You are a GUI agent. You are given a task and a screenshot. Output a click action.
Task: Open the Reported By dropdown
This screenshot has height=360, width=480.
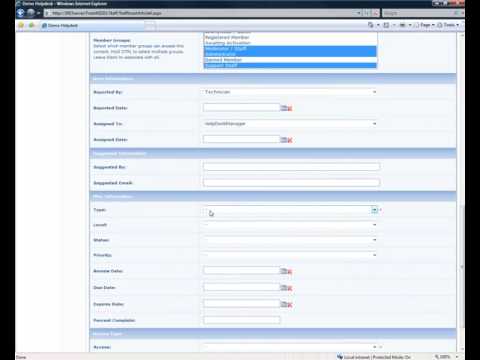(289, 92)
